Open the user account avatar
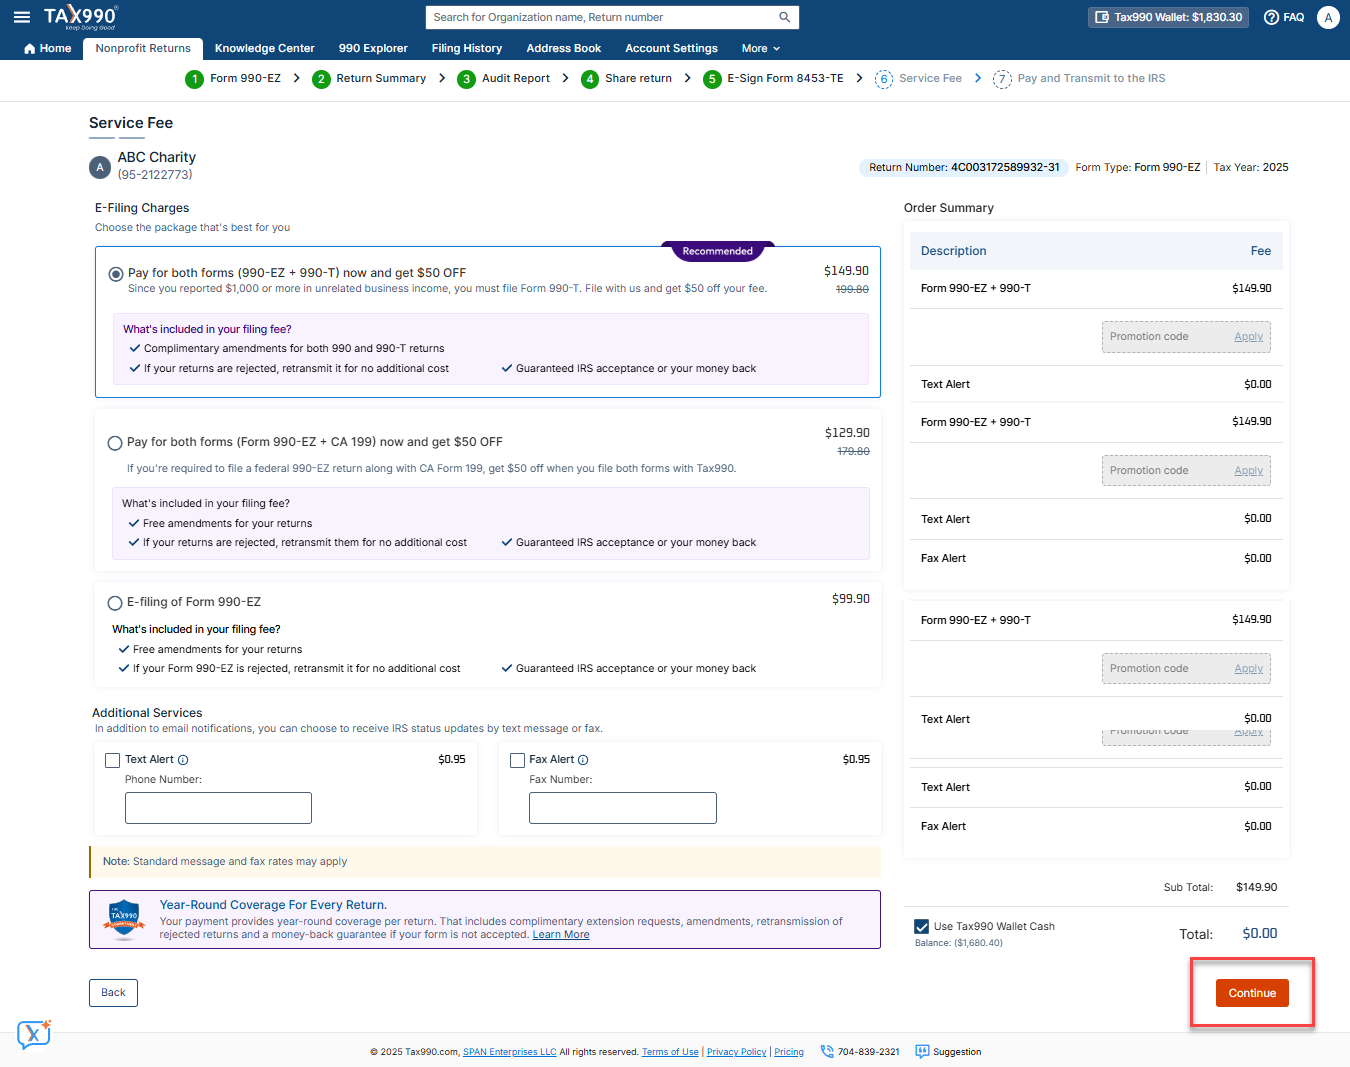The image size is (1350, 1067). click(x=1328, y=17)
